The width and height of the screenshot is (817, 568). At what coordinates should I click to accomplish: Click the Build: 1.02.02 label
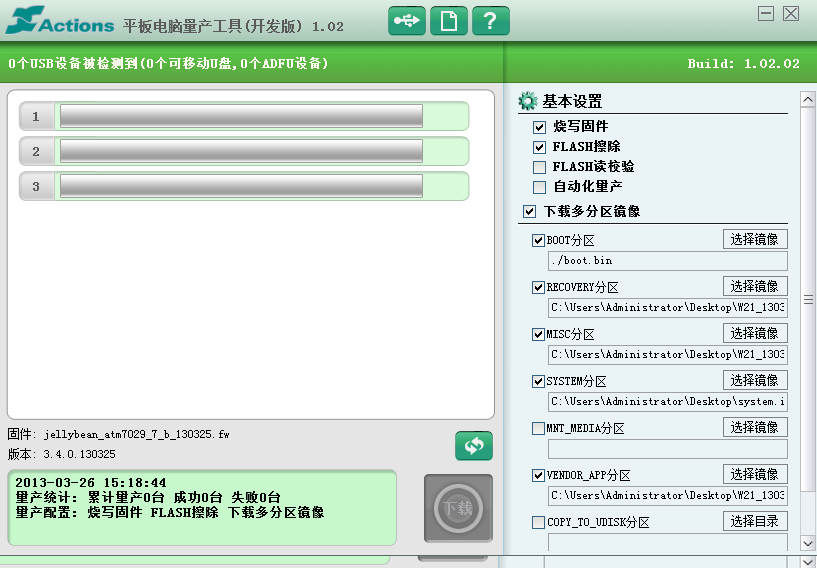click(744, 64)
